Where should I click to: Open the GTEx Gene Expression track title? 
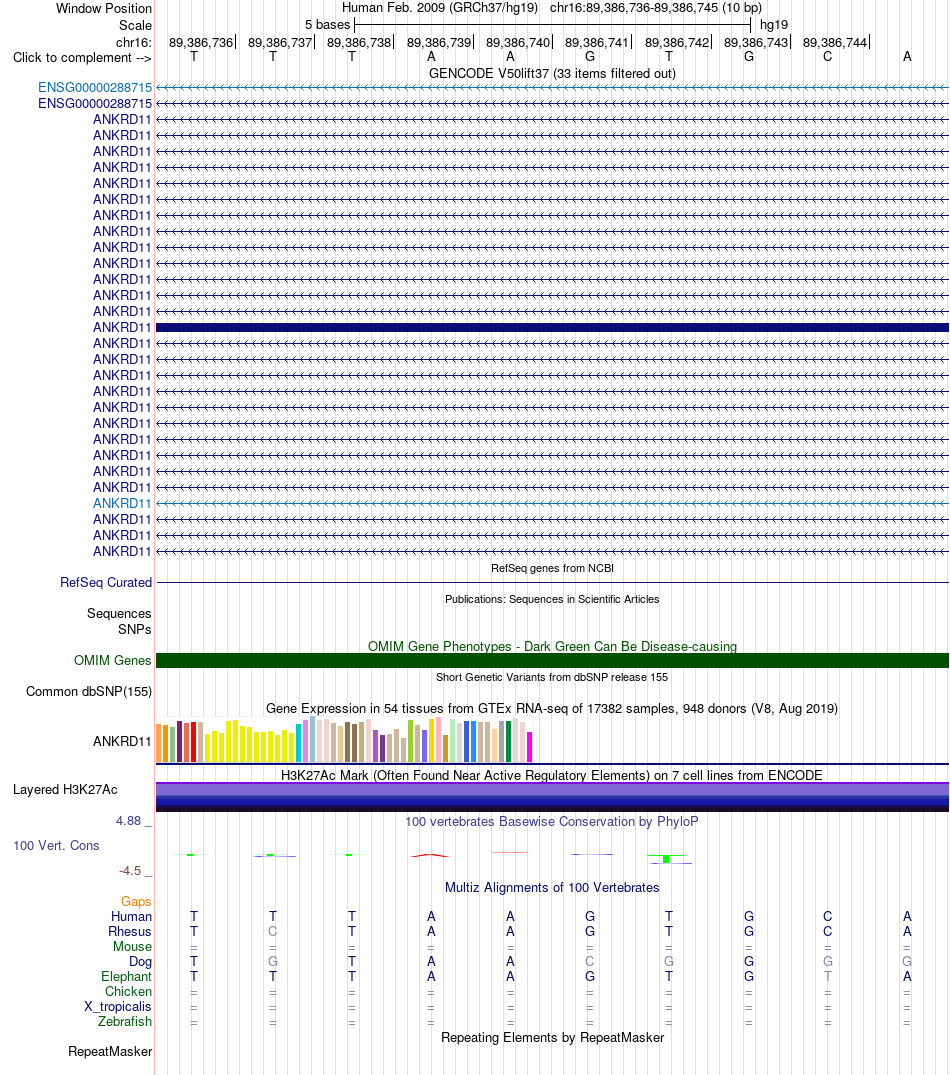tap(552, 708)
